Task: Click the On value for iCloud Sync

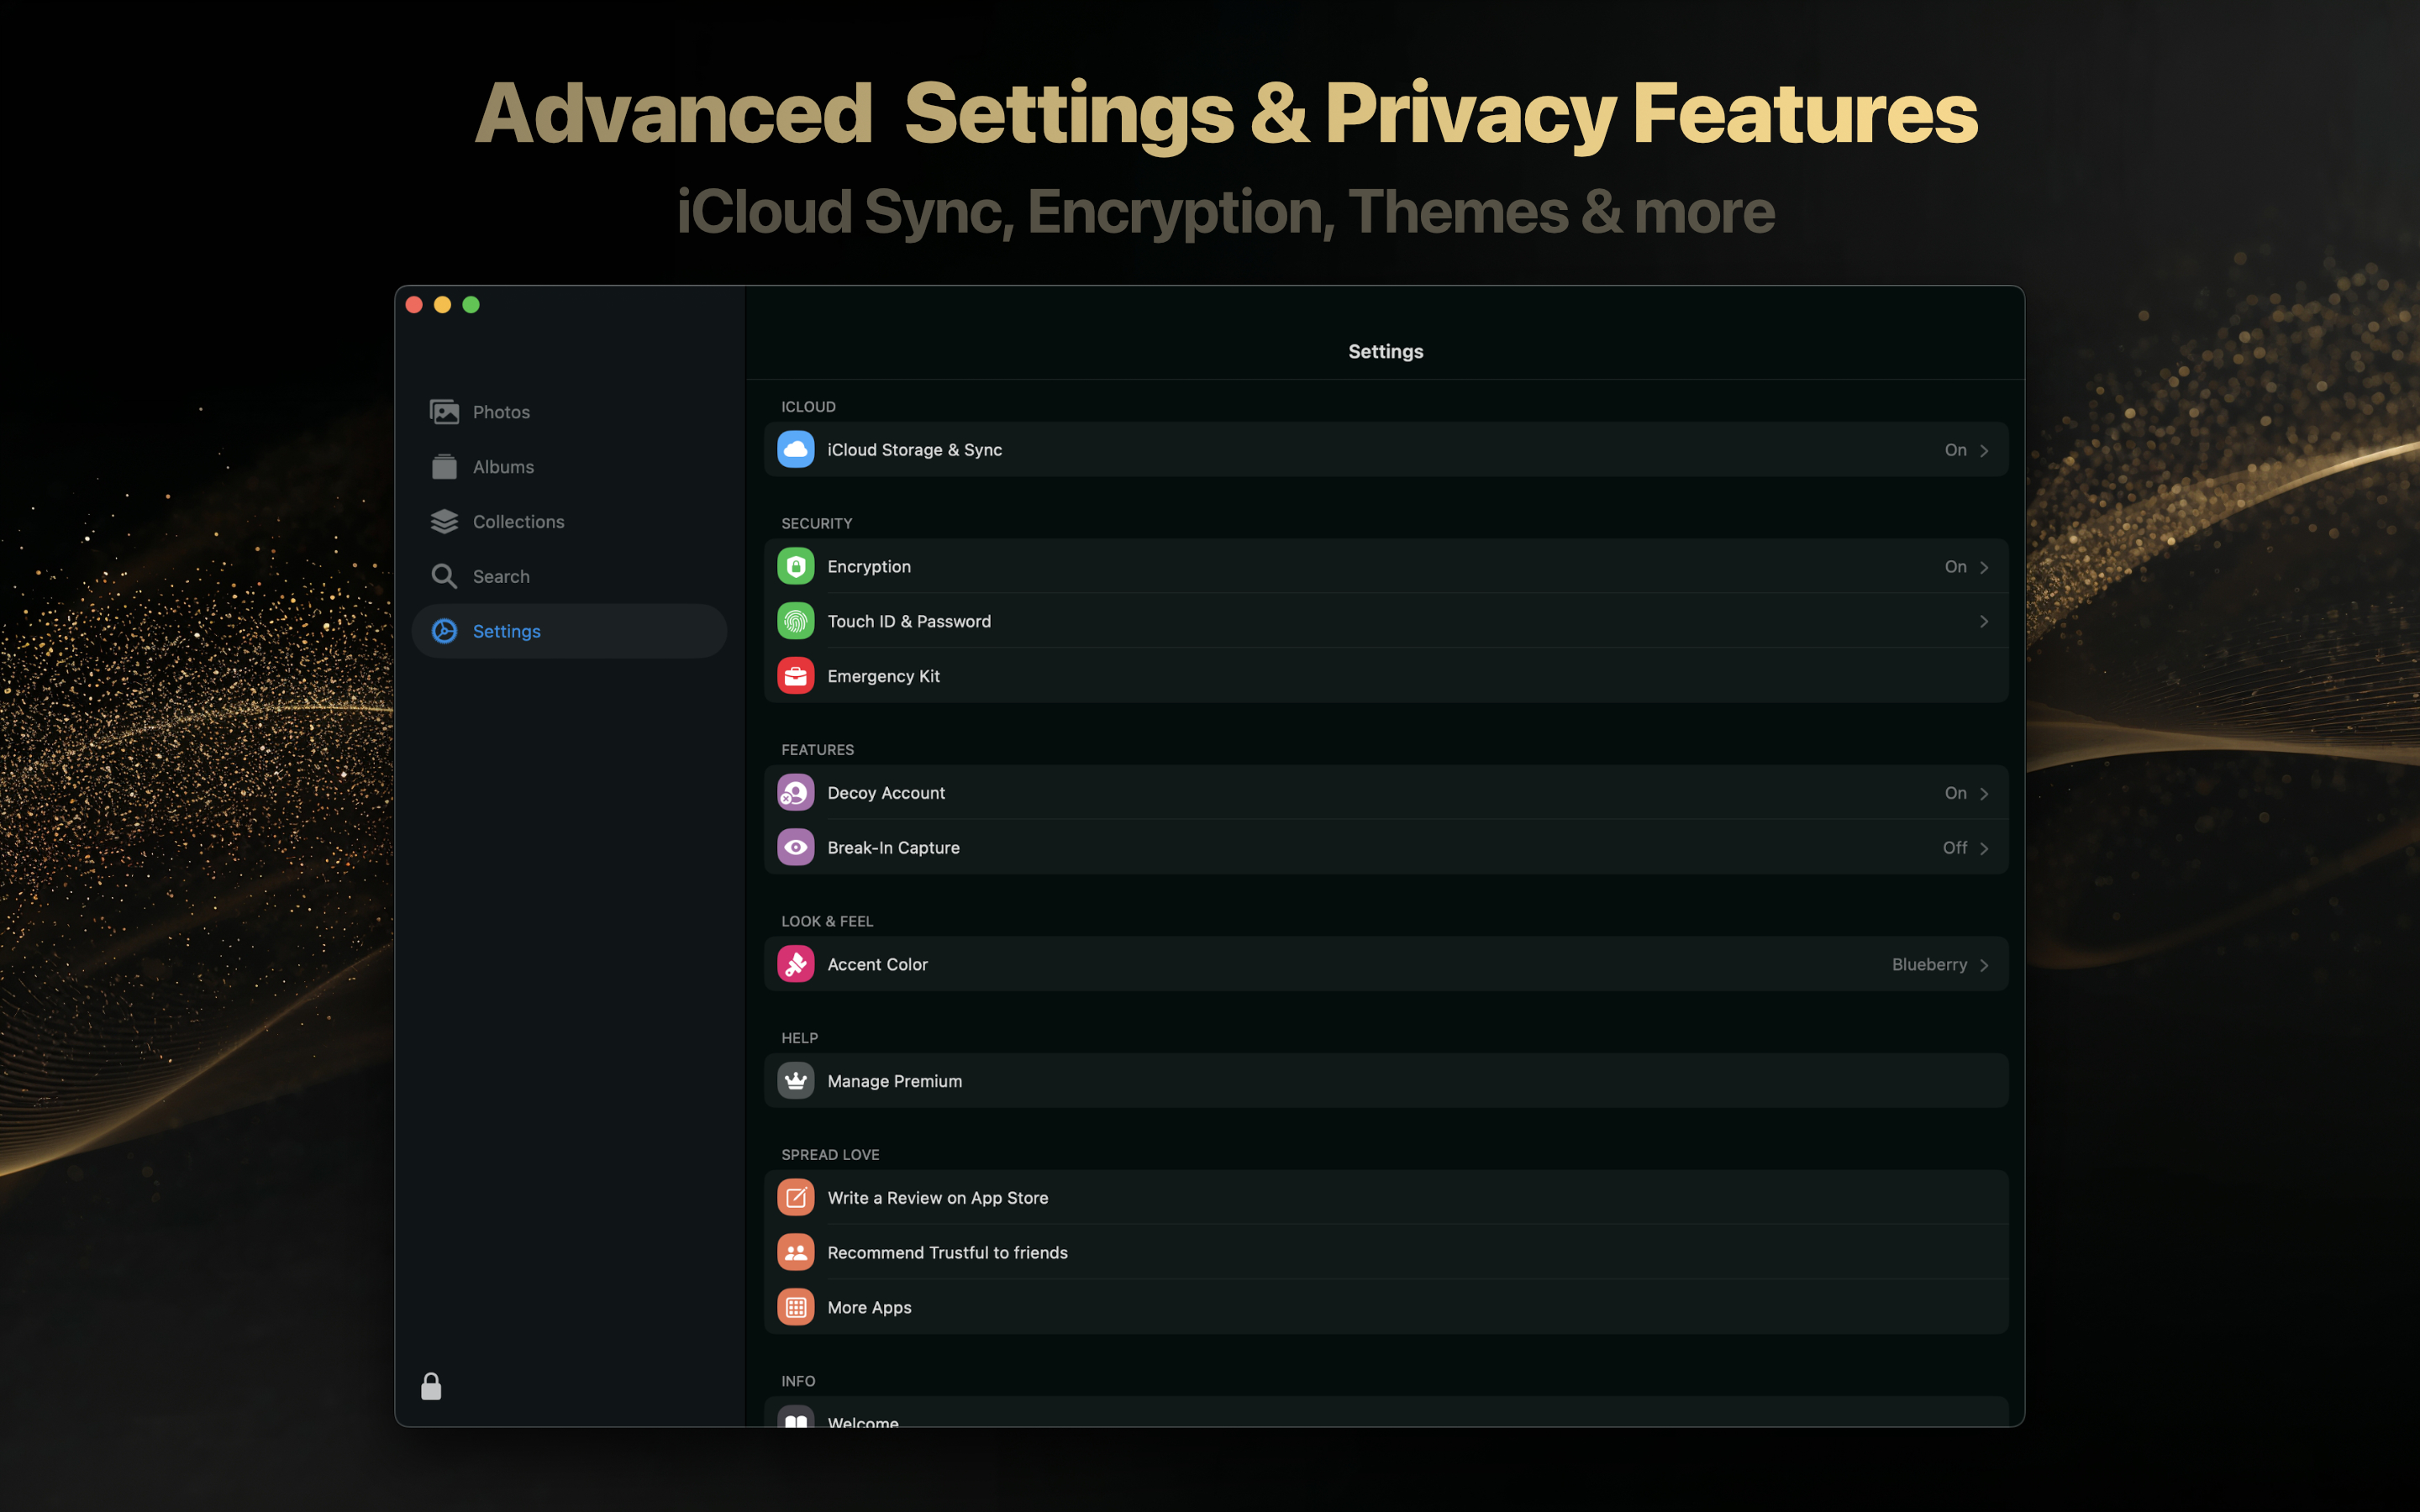Action: [1956, 450]
